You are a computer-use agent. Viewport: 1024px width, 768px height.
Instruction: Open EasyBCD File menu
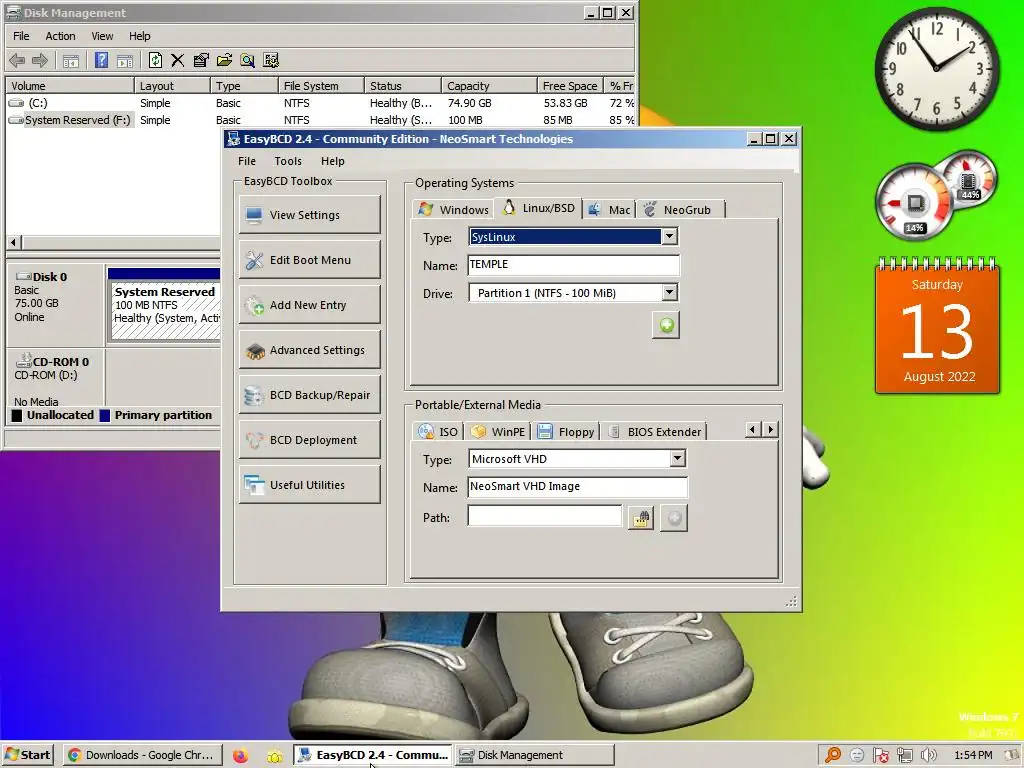[247, 161]
